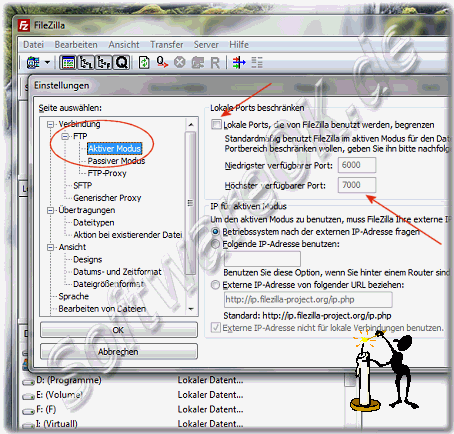This screenshot has height=434, width=454.
Task: Click the settings tree scroll-up arrow
Action: click(x=191, y=125)
